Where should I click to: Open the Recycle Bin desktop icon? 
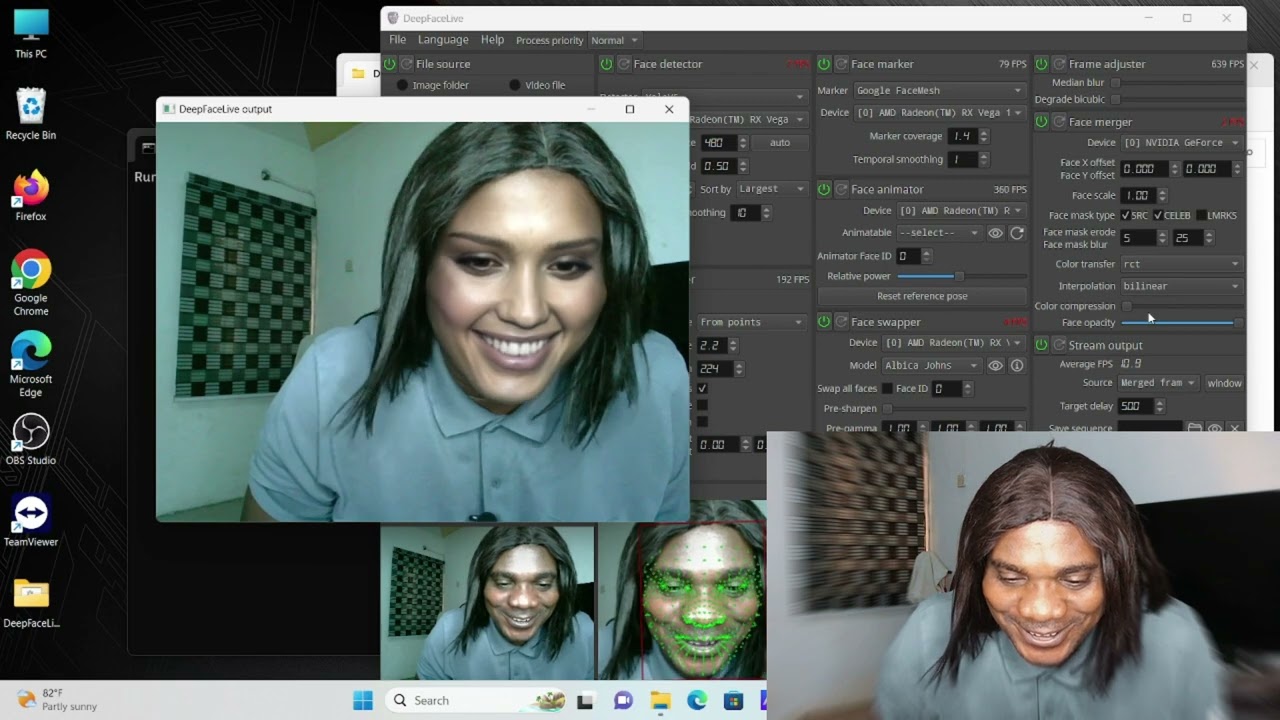click(x=31, y=115)
